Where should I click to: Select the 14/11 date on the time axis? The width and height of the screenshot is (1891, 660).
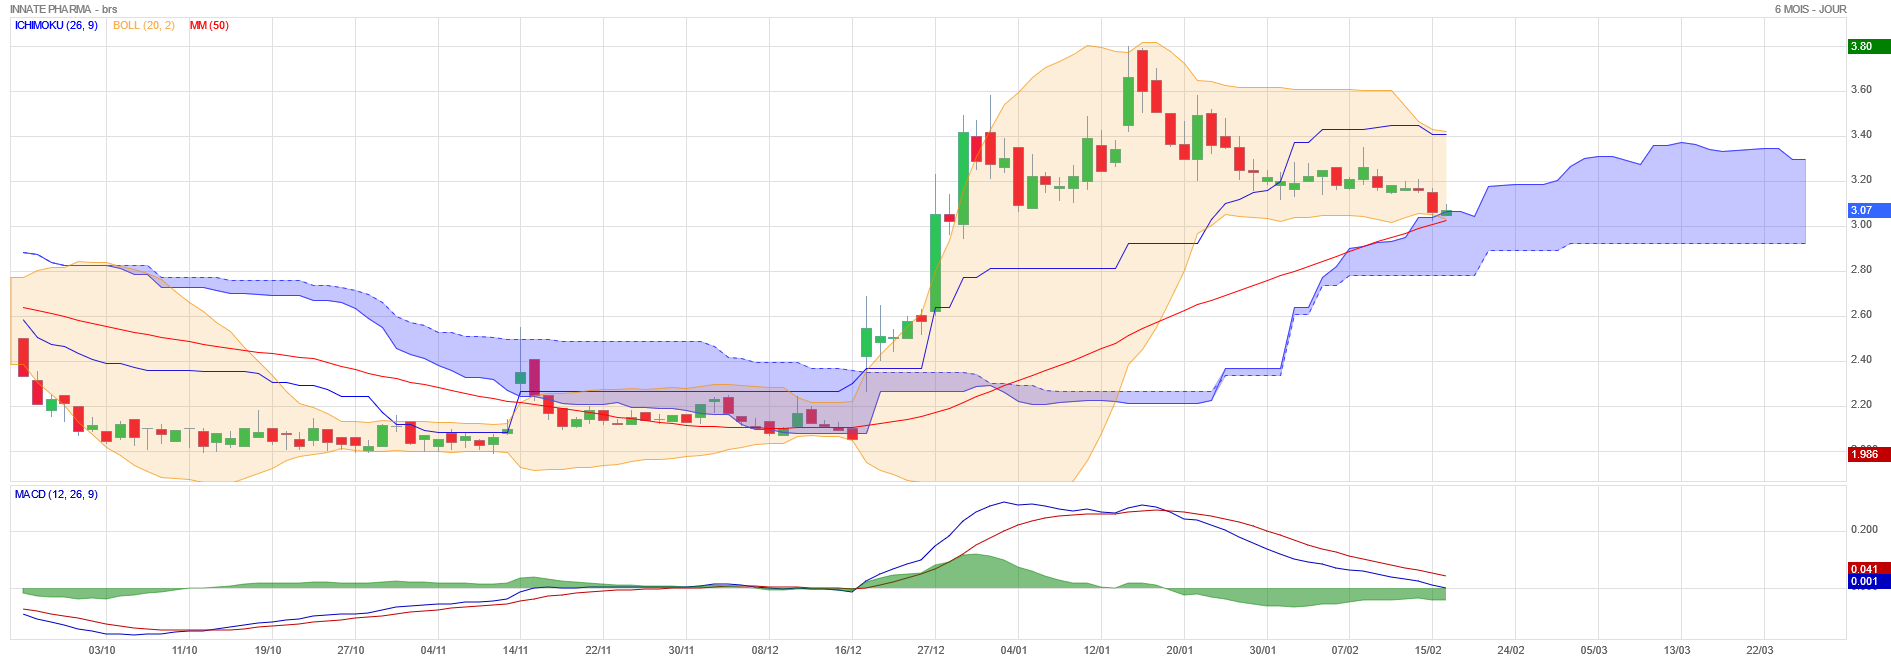515,650
